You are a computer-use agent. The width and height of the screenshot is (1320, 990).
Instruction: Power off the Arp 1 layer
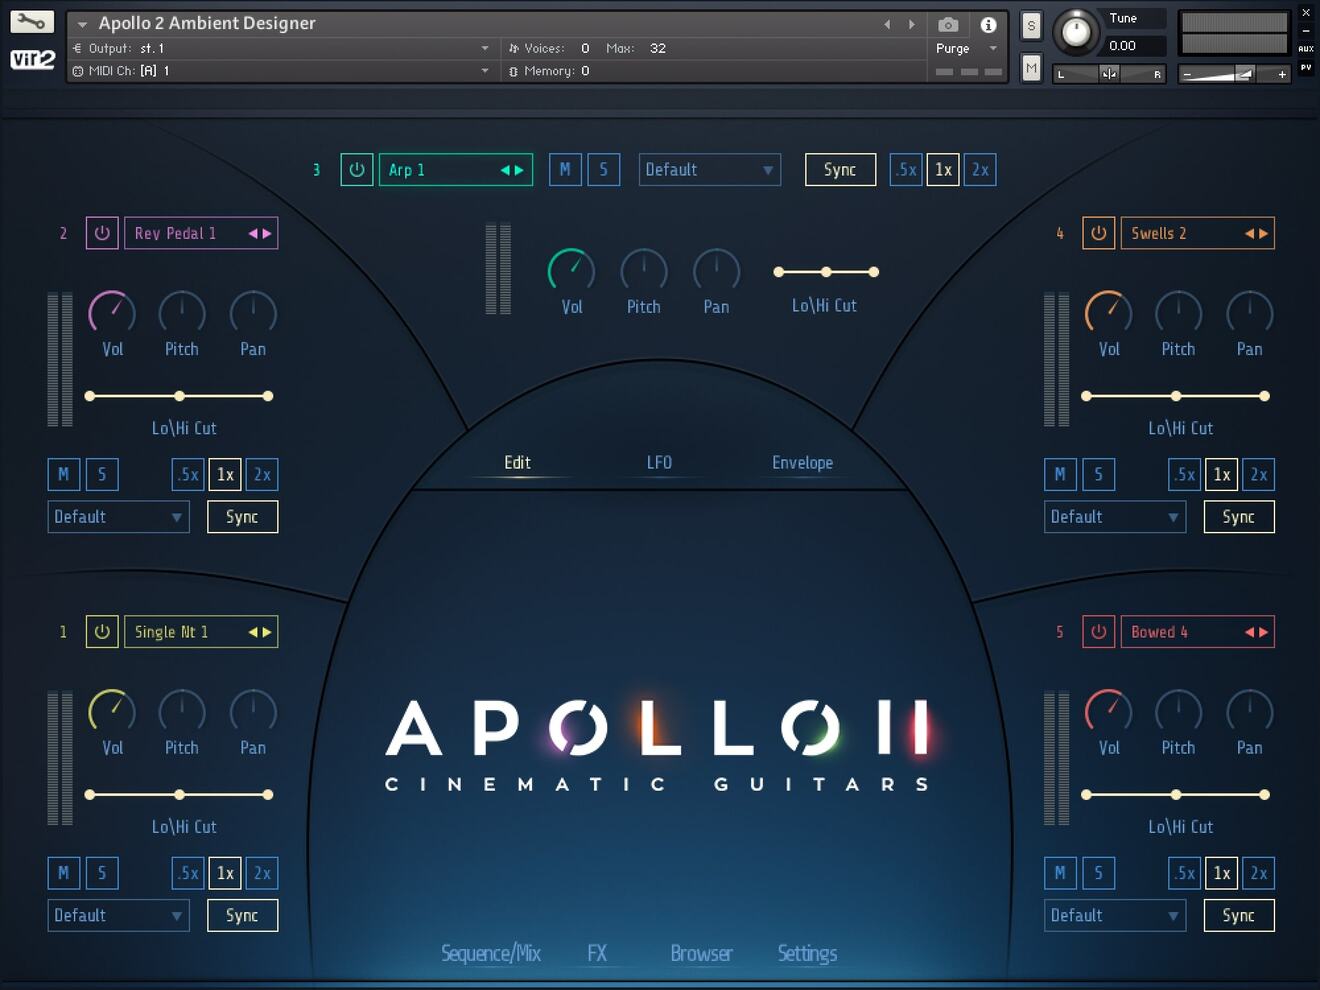pos(357,169)
